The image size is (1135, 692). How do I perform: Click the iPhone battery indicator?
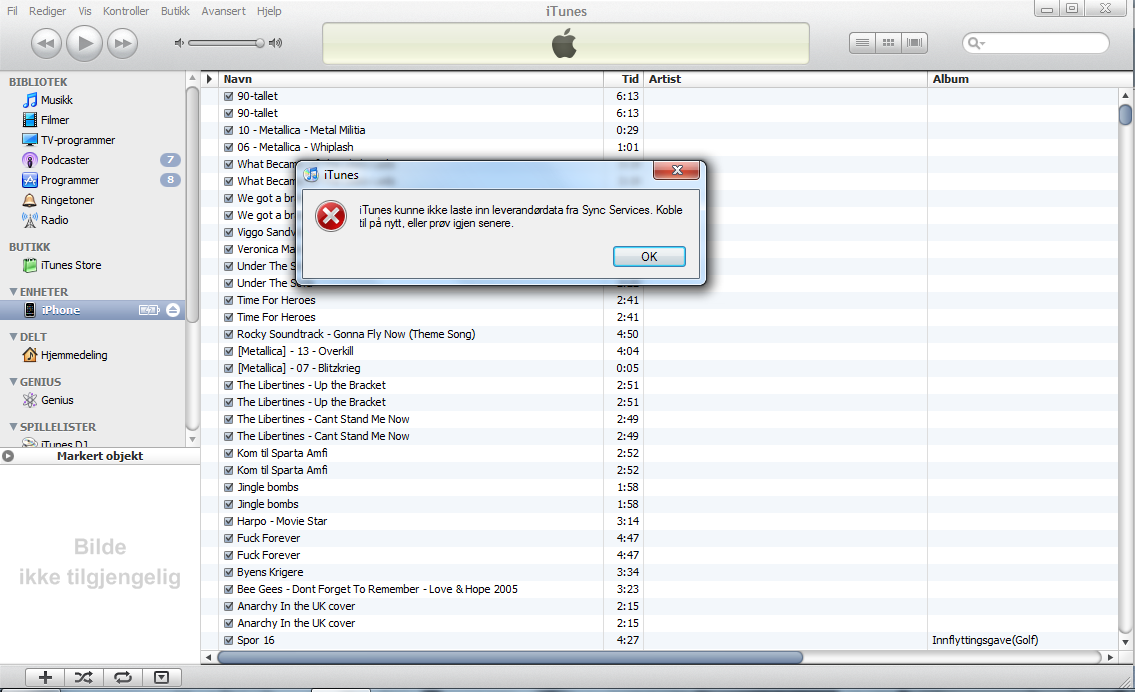click(149, 310)
